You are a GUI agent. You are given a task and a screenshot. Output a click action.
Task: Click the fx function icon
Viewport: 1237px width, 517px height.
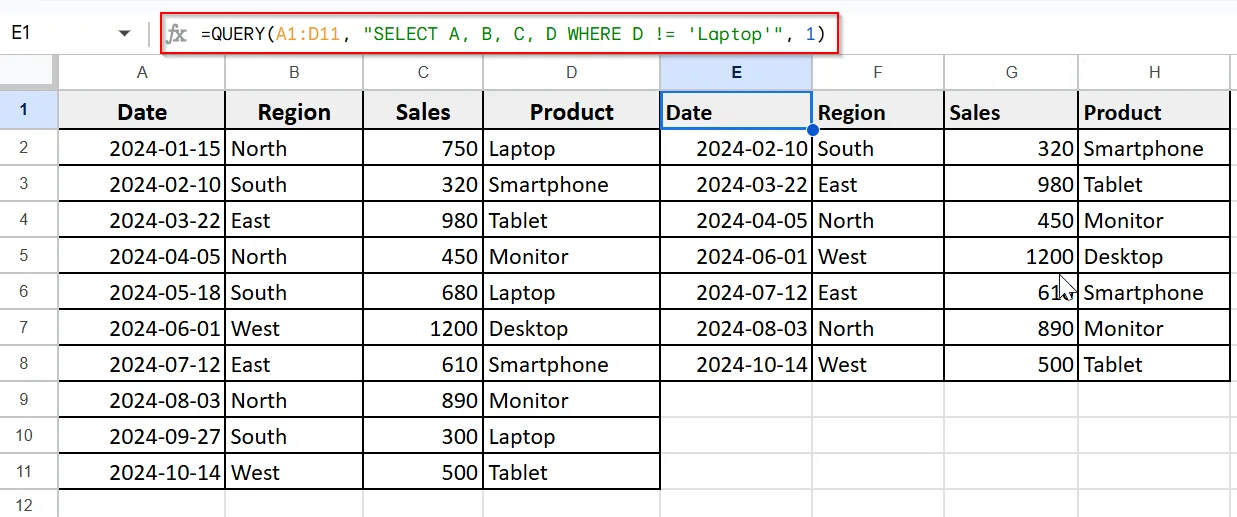(176, 34)
